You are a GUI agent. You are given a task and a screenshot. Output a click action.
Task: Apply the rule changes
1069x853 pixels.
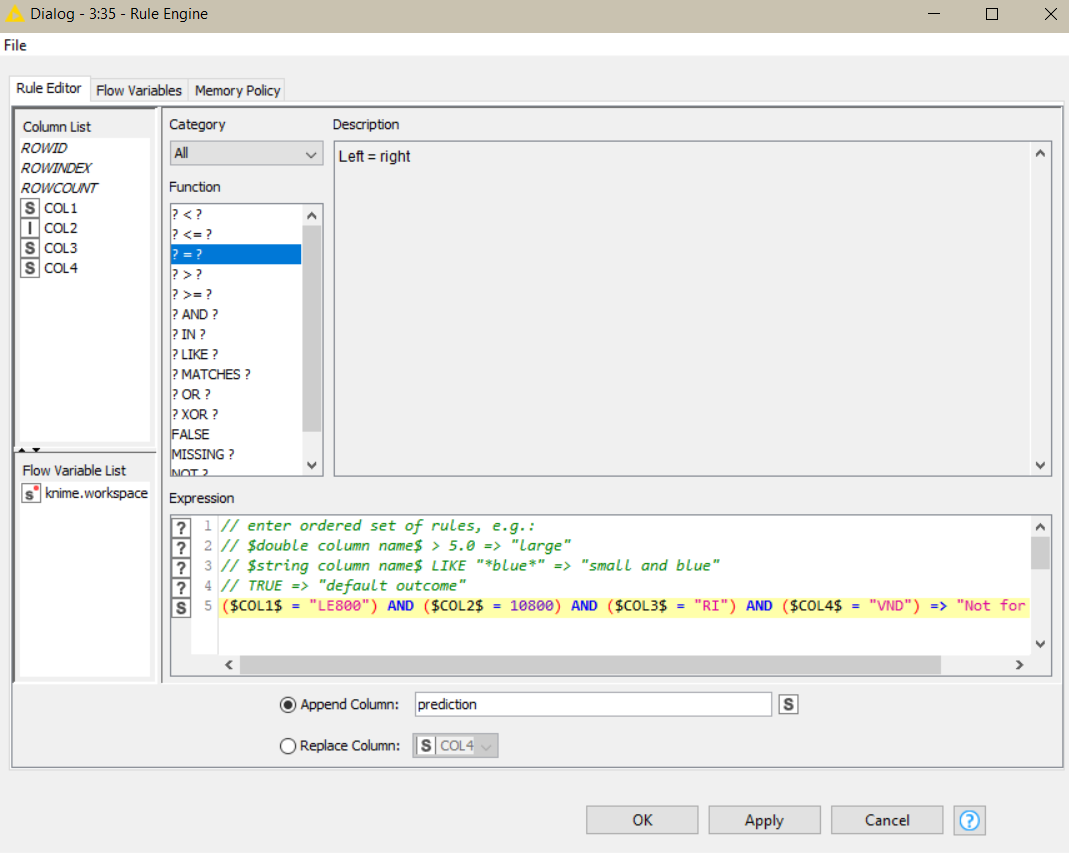tap(764, 820)
